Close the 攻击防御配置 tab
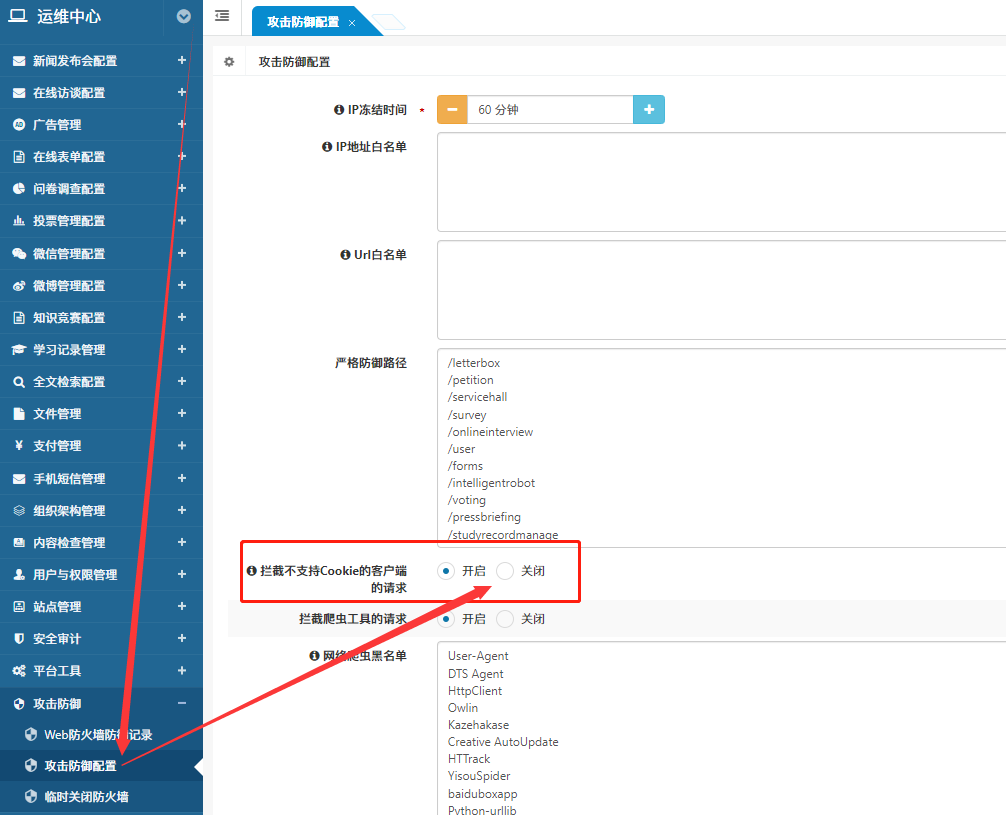1006x815 pixels. (352, 22)
